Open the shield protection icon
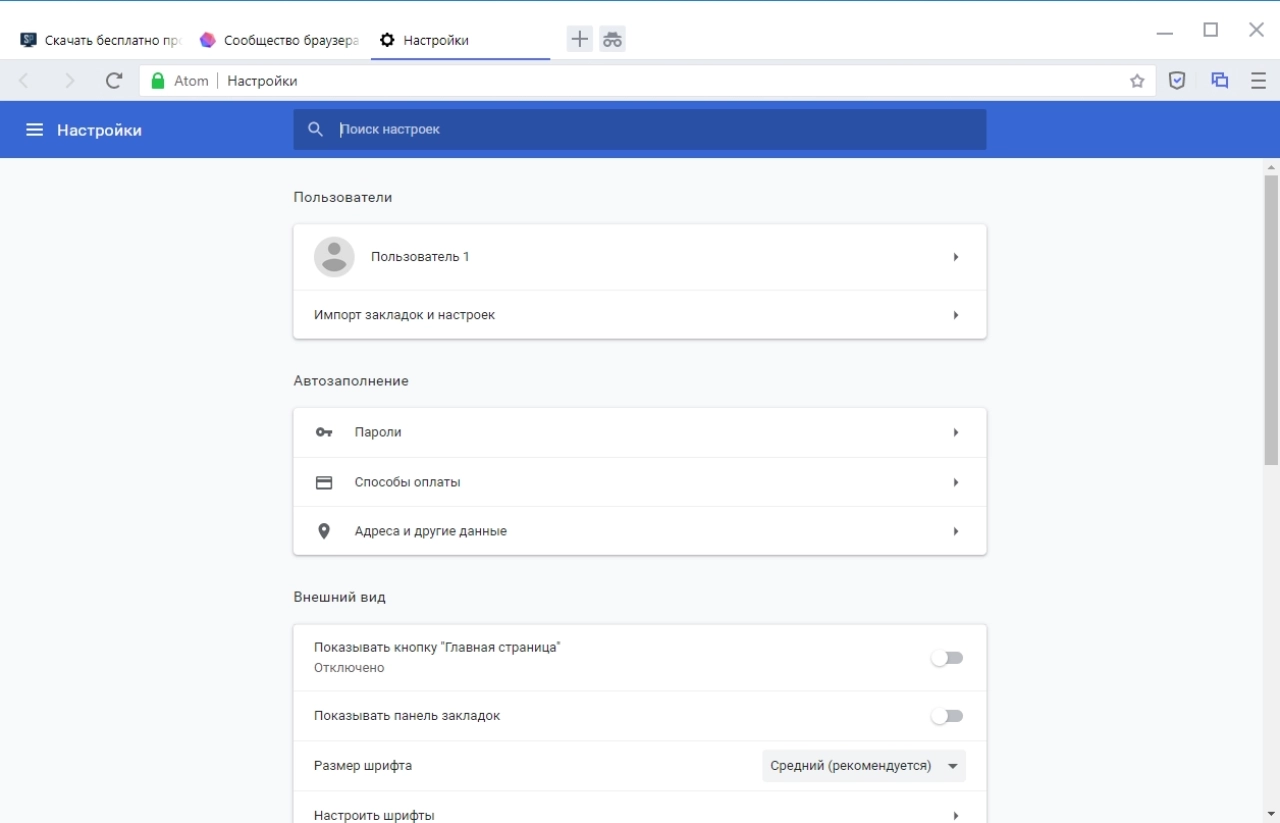1280x823 pixels. [x=1177, y=81]
